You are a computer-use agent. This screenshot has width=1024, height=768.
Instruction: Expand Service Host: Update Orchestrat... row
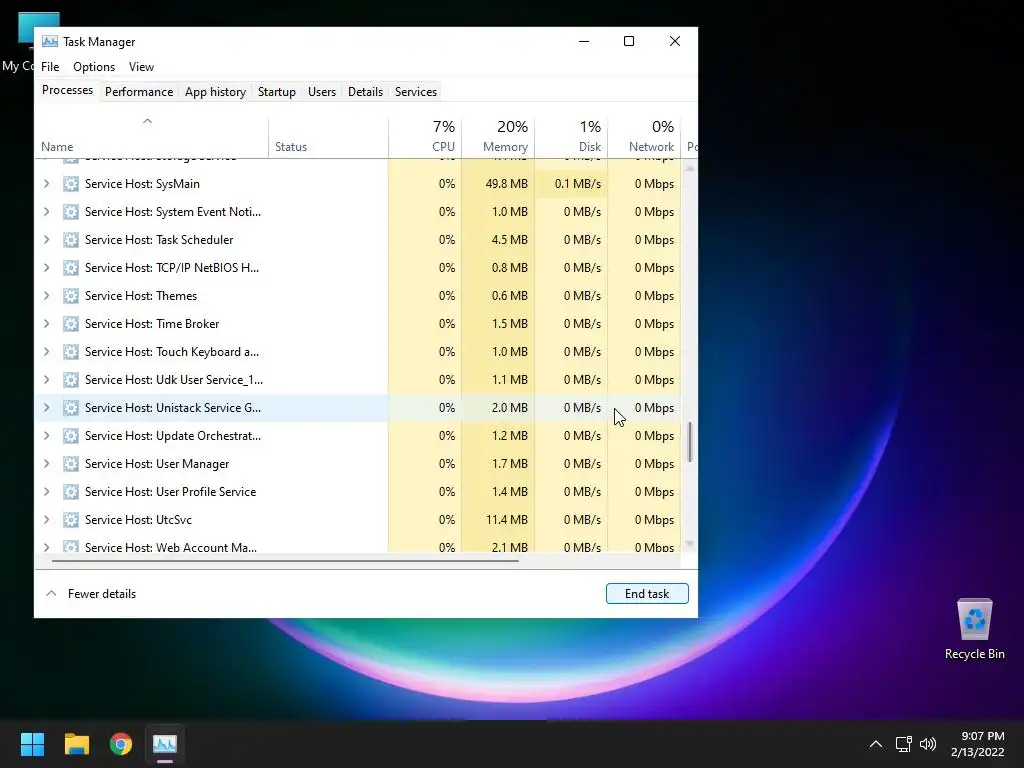tap(46, 436)
